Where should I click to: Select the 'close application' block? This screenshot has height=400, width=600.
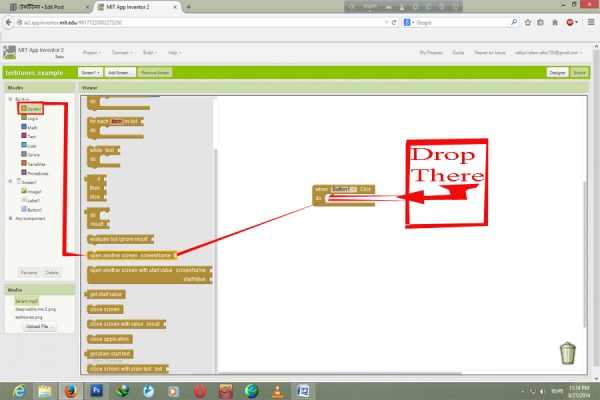(x=109, y=339)
